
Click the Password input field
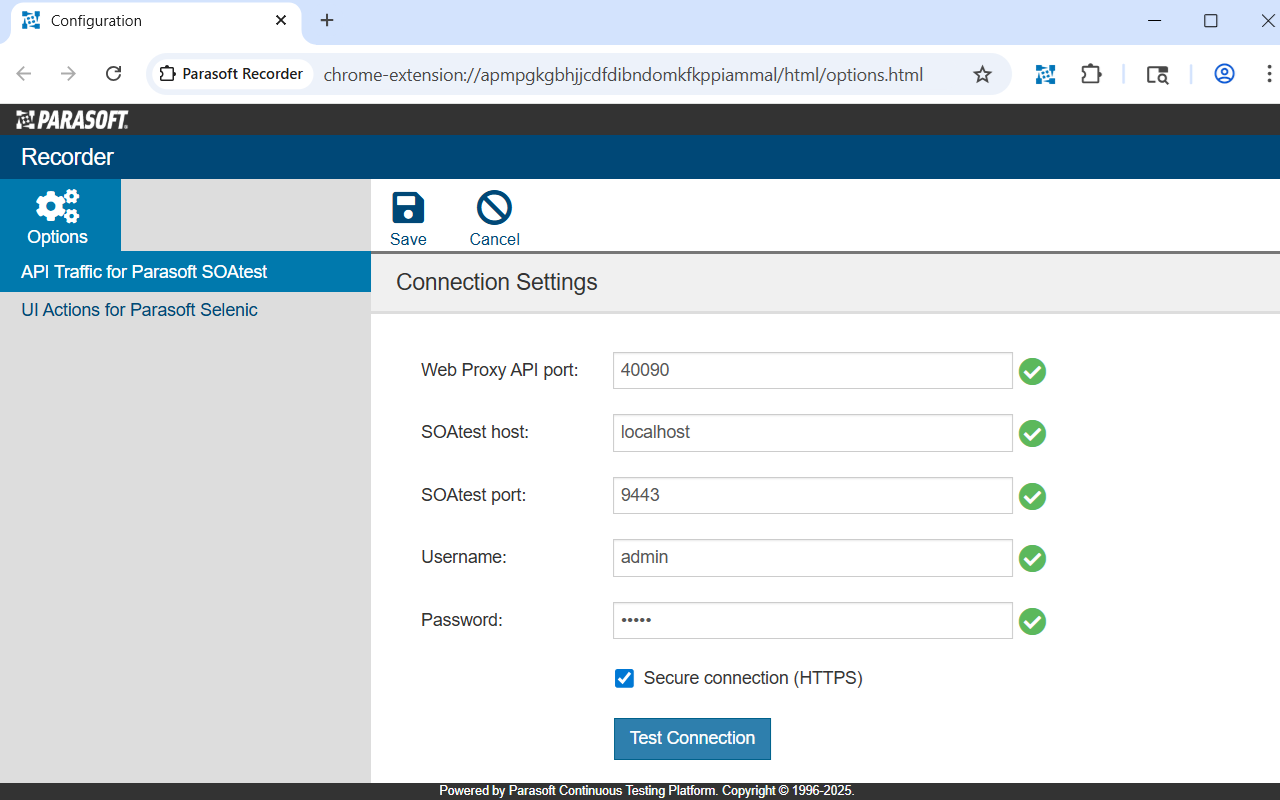pyautogui.click(x=812, y=620)
